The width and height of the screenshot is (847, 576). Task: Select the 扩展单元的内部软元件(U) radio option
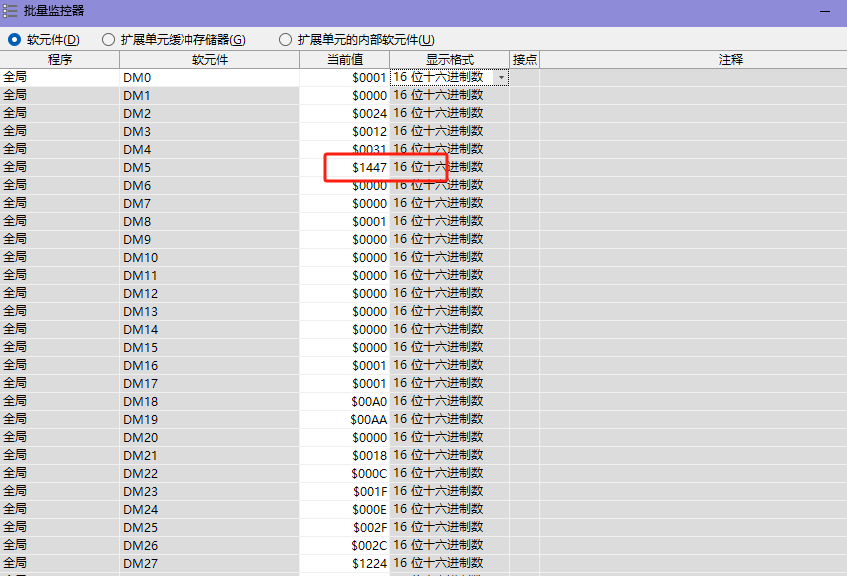[x=286, y=40]
